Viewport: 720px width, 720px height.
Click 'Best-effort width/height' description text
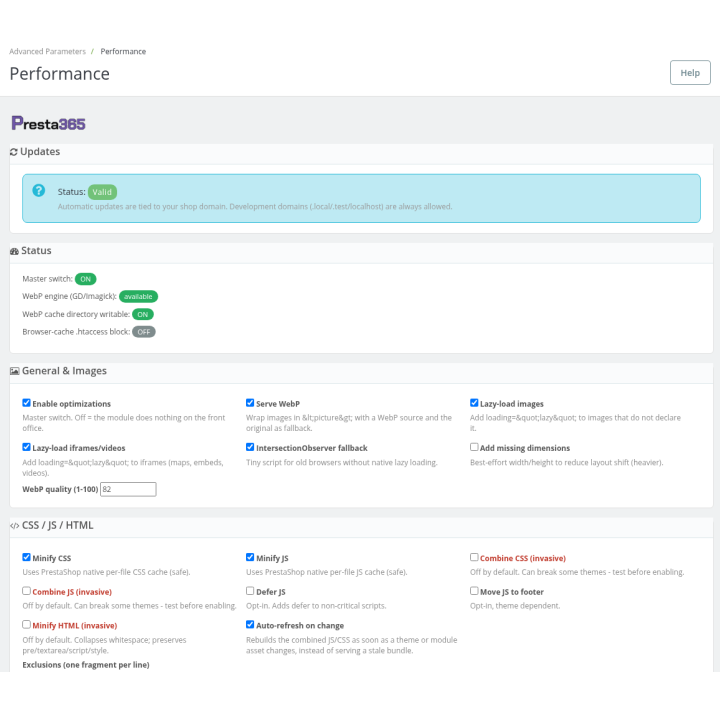pos(567,463)
